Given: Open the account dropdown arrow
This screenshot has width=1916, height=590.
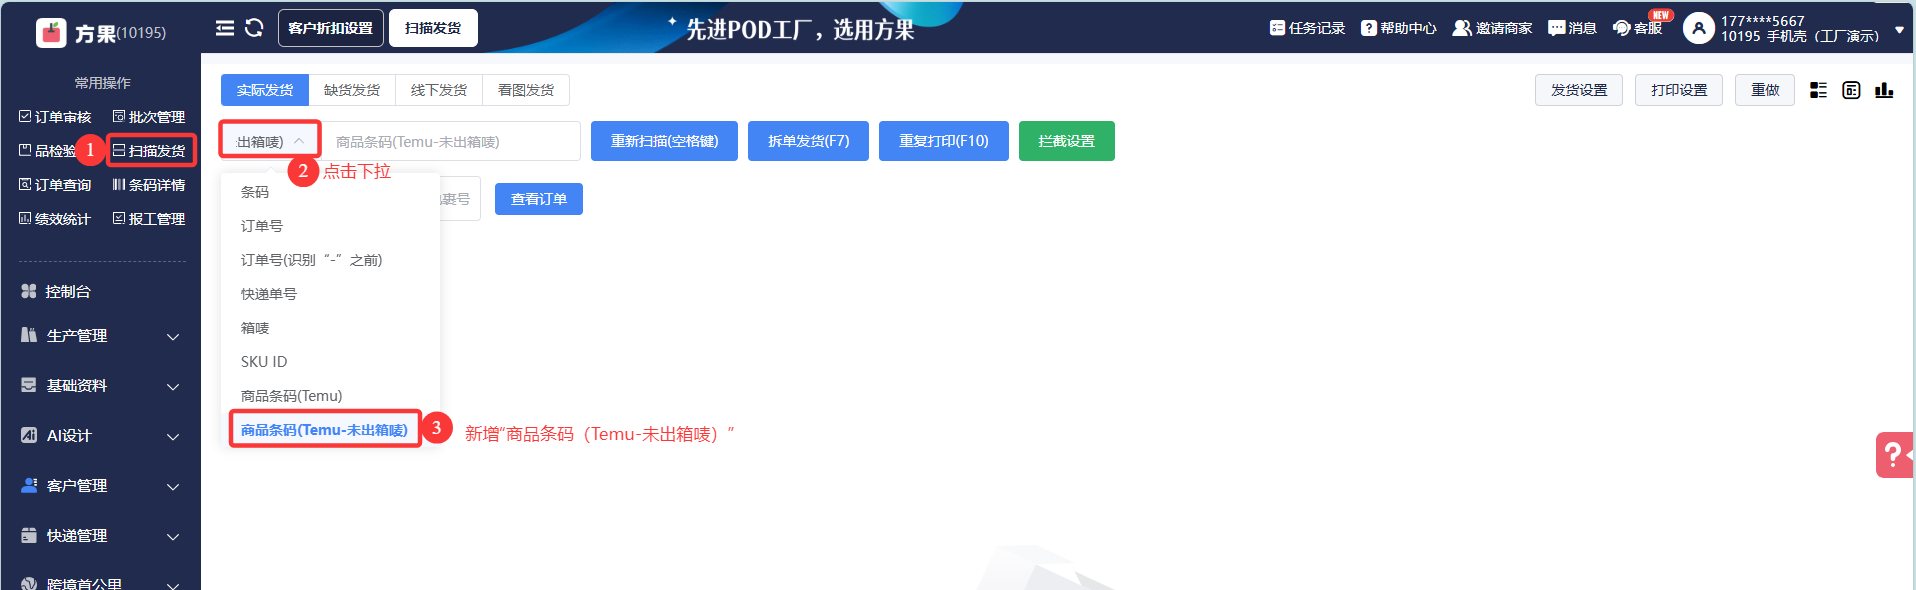Looking at the screenshot, I should tap(1899, 30).
